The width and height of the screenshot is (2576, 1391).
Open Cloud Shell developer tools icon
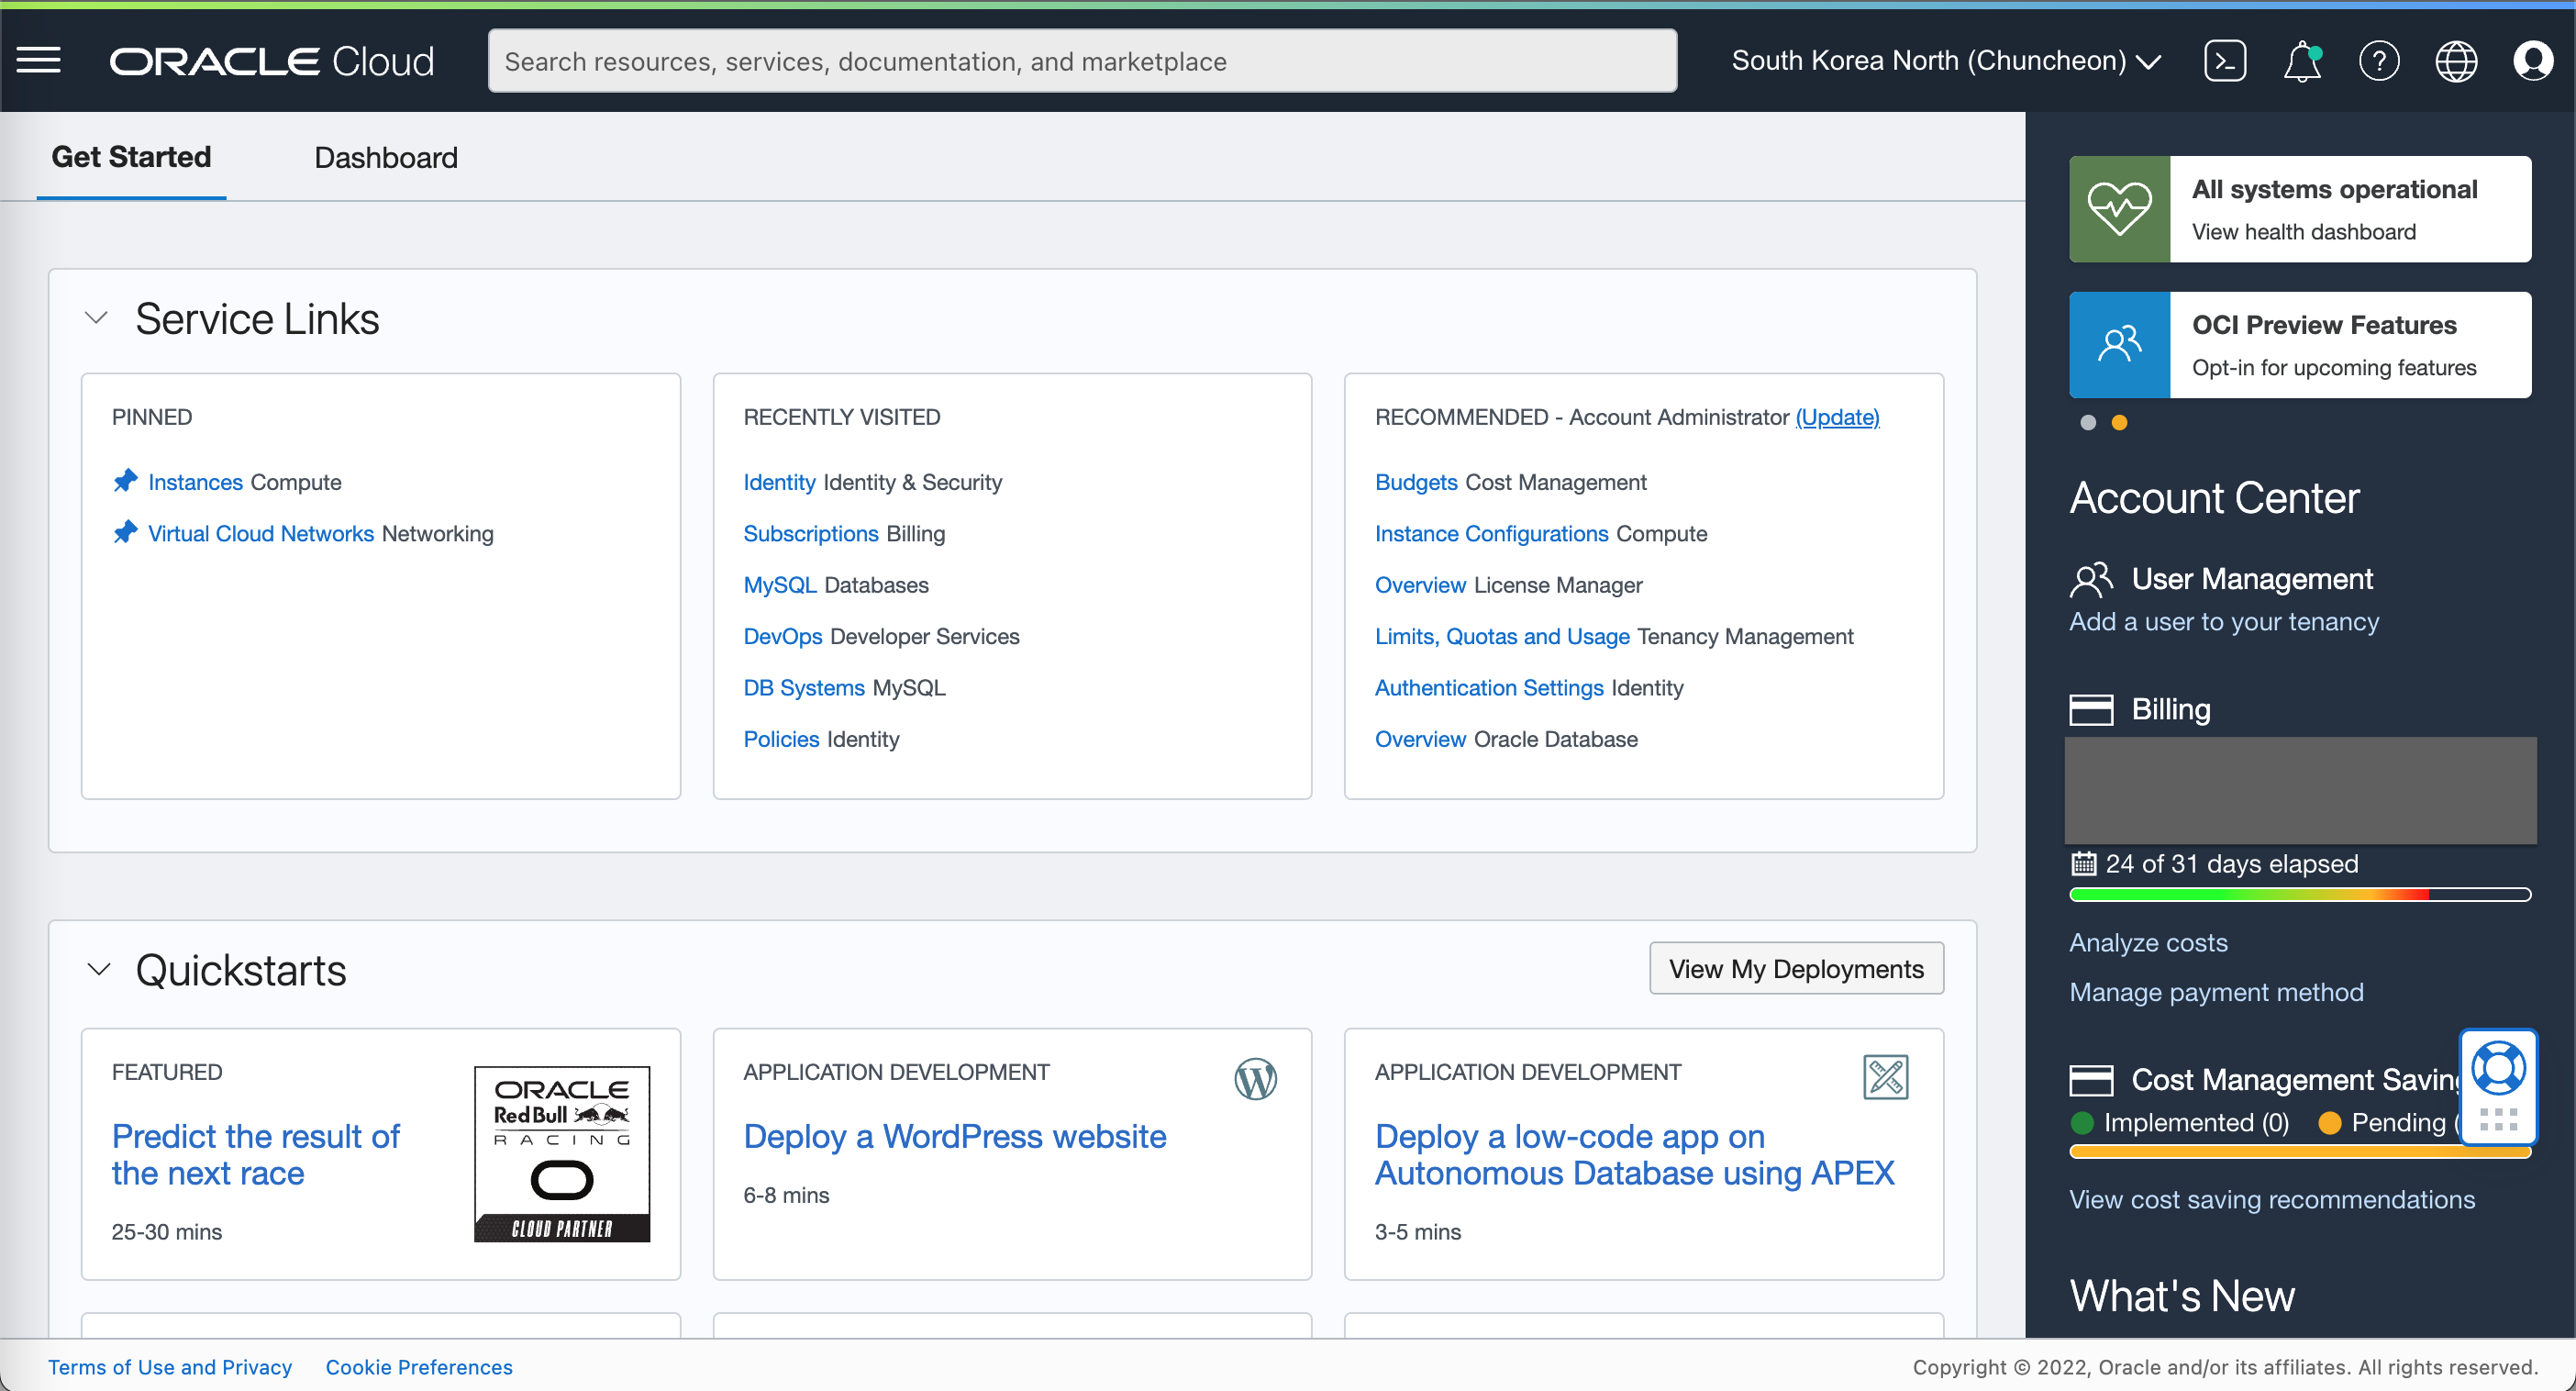pos(2225,61)
